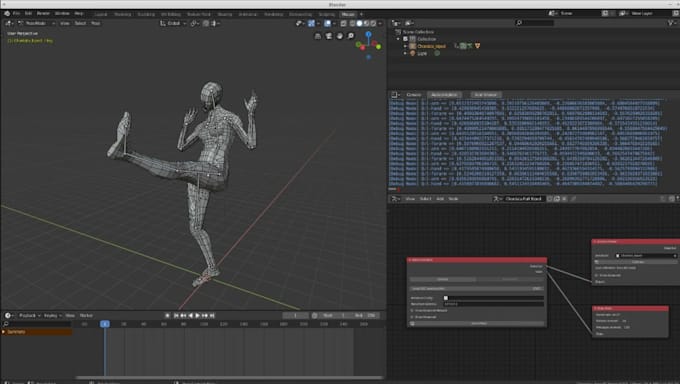Open the outliner editor type selector
Image resolution: width=680 pixels, height=384 pixels.
(396, 23)
